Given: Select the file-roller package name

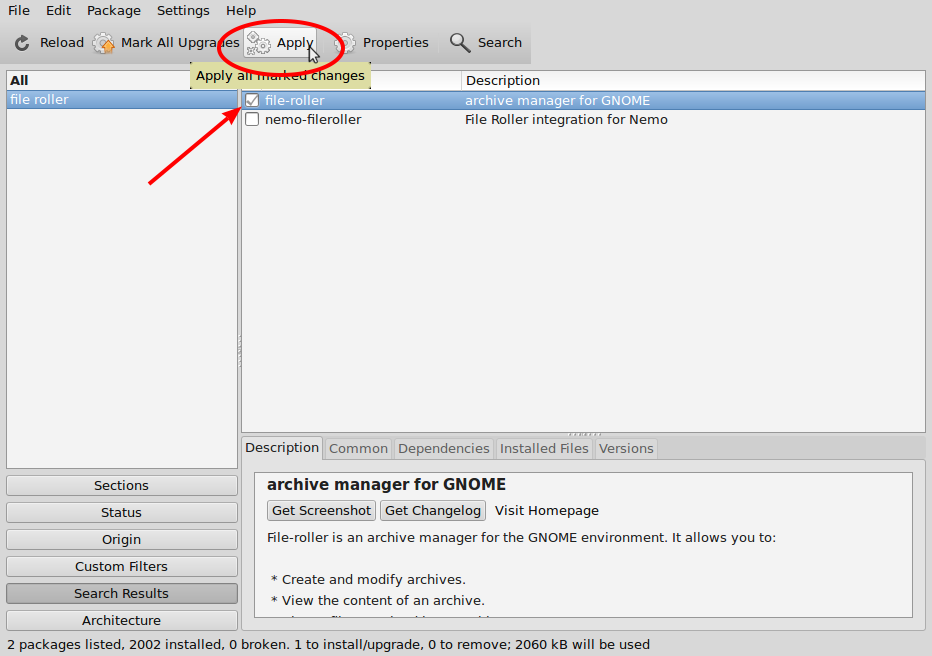Looking at the screenshot, I should (295, 100).
